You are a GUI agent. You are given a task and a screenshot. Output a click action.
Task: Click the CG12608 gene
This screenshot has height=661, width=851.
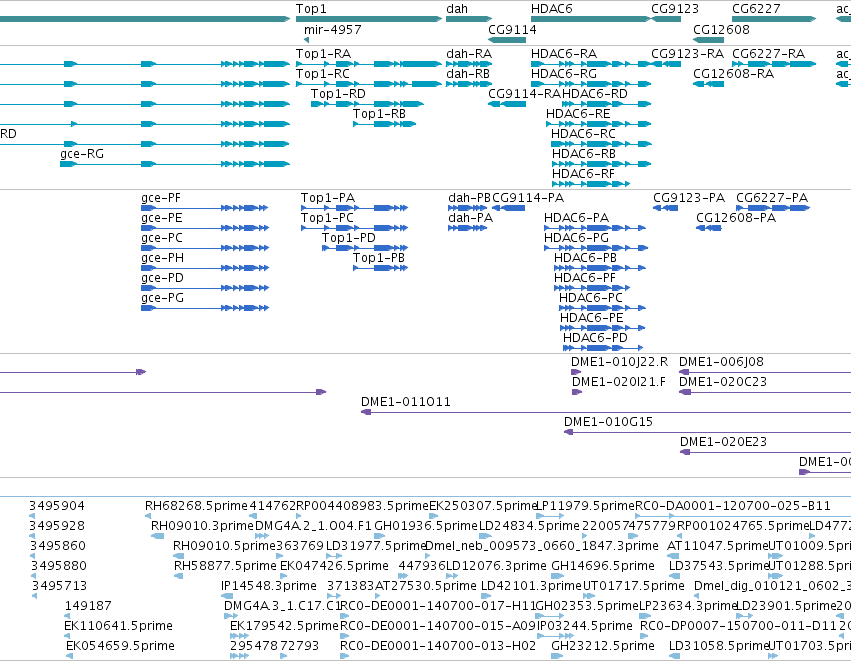[x=709, y=40]
